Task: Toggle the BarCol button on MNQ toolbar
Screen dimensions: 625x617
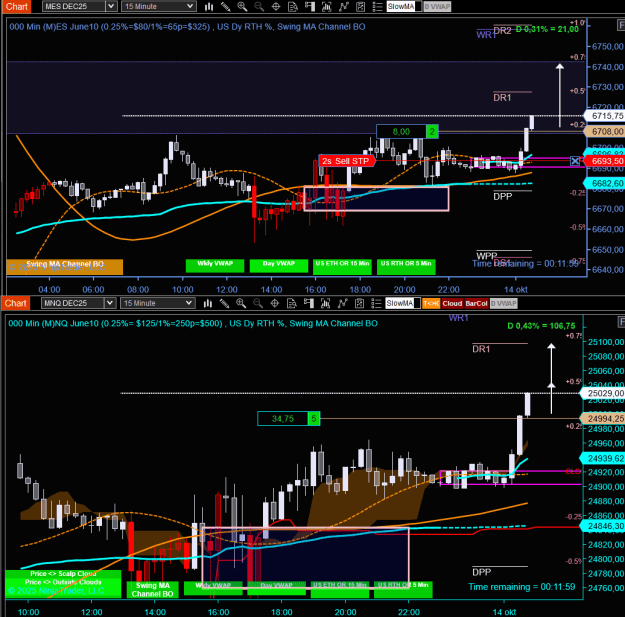Action: pyautogui.click(x=476, y=303)
